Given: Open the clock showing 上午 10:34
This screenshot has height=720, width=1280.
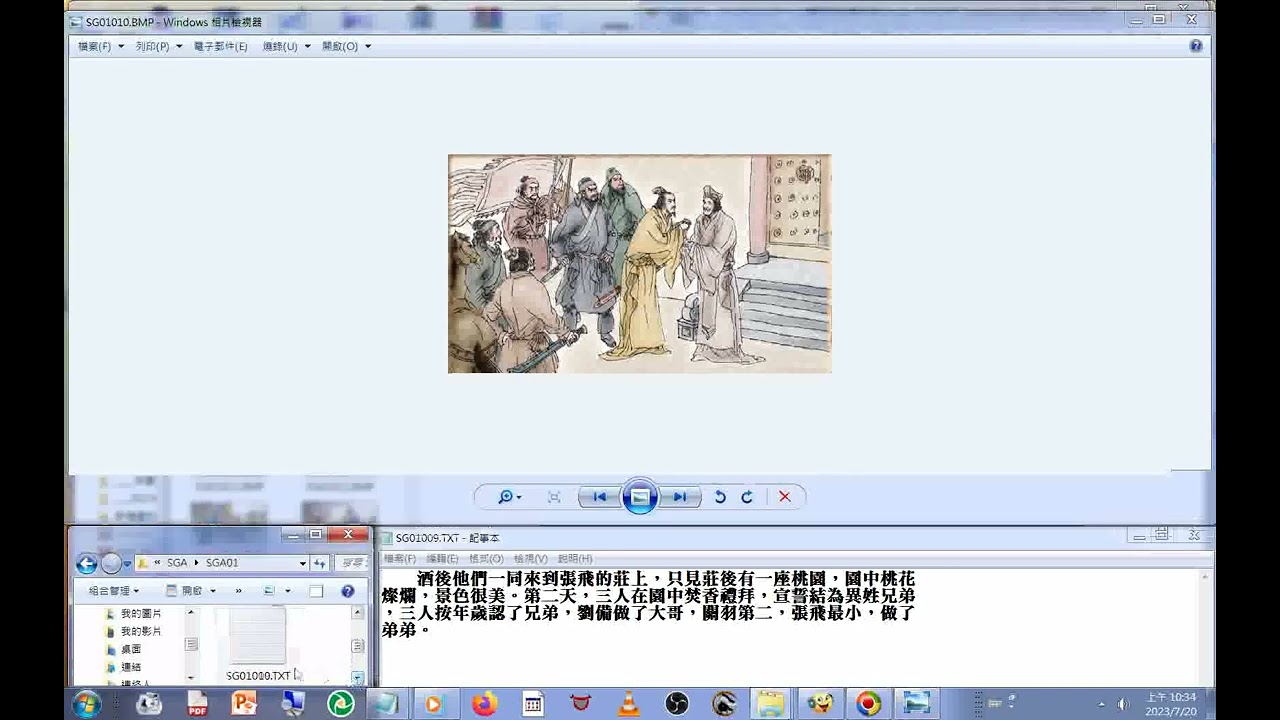Looking at the screenshot, I should pos(1170,704).
